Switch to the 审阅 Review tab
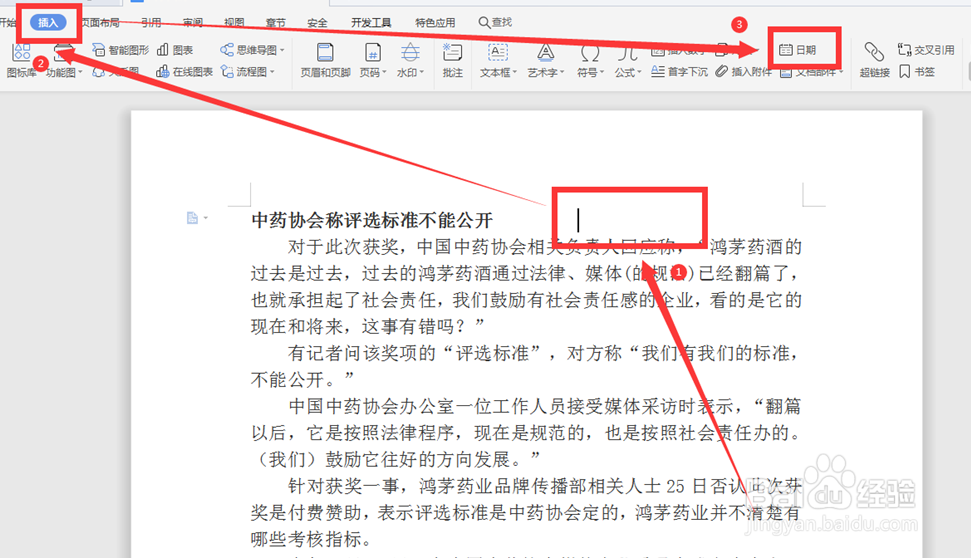This screenshot has height=558, width=971. coord(193,23)
